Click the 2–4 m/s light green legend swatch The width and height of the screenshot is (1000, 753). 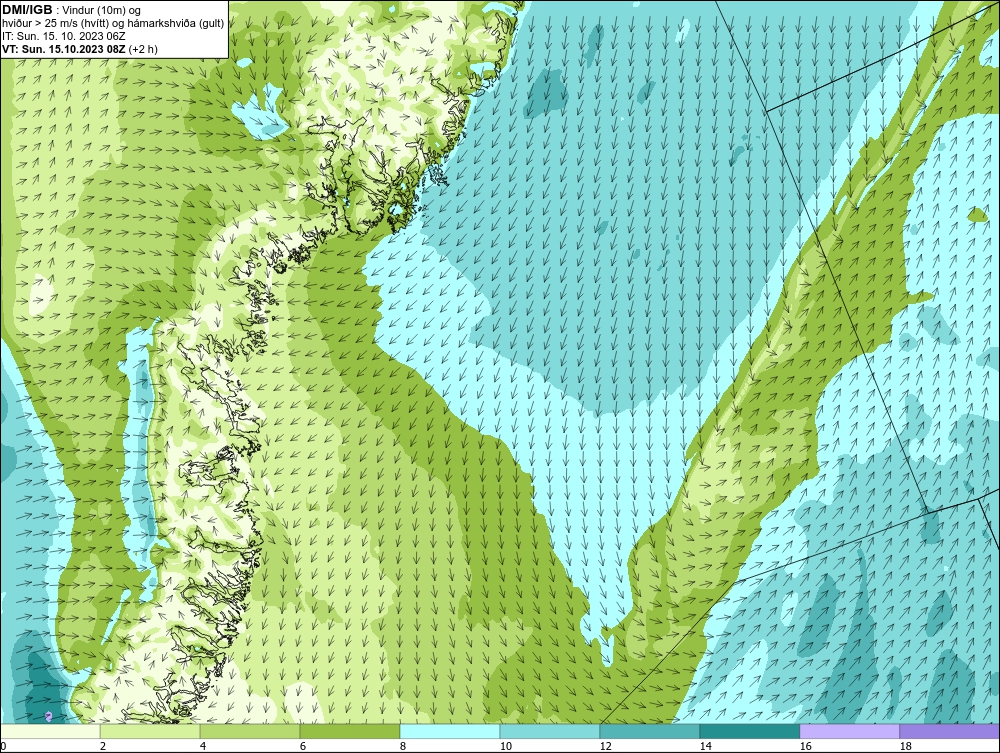coord(150,731)
